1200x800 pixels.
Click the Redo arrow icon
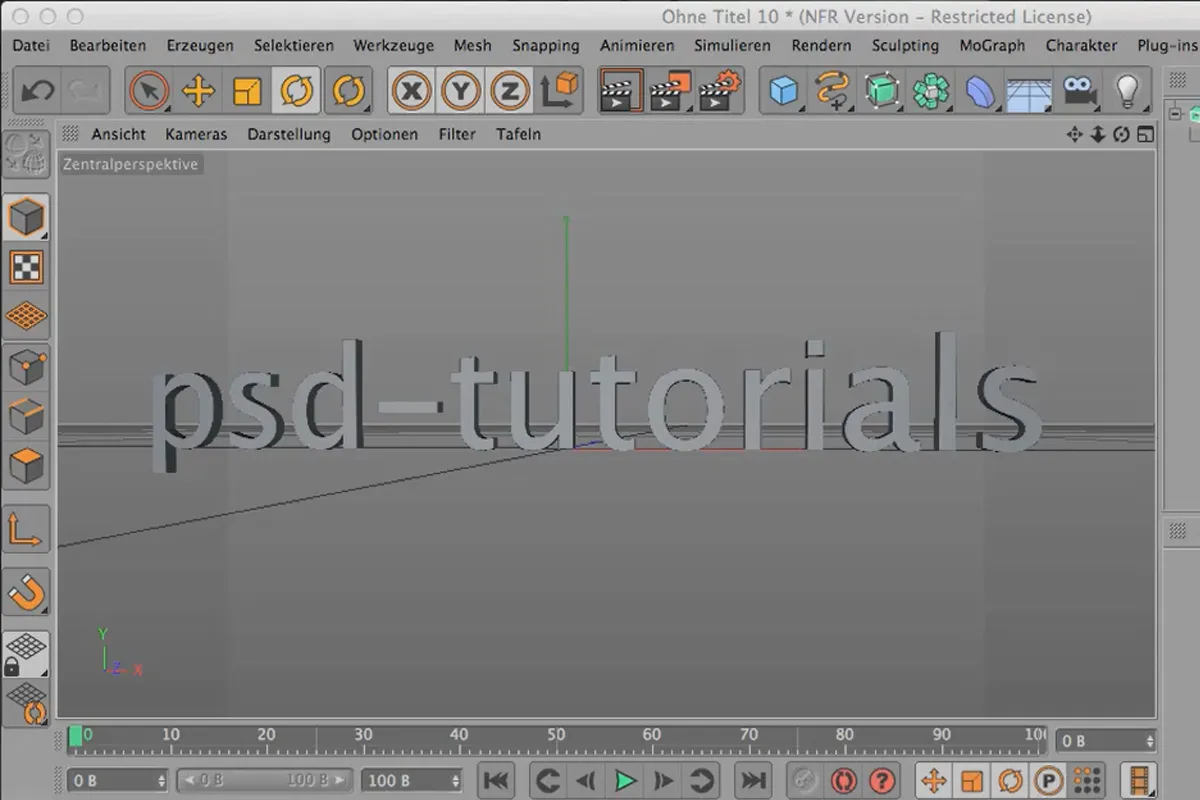(x=84, y=92)
